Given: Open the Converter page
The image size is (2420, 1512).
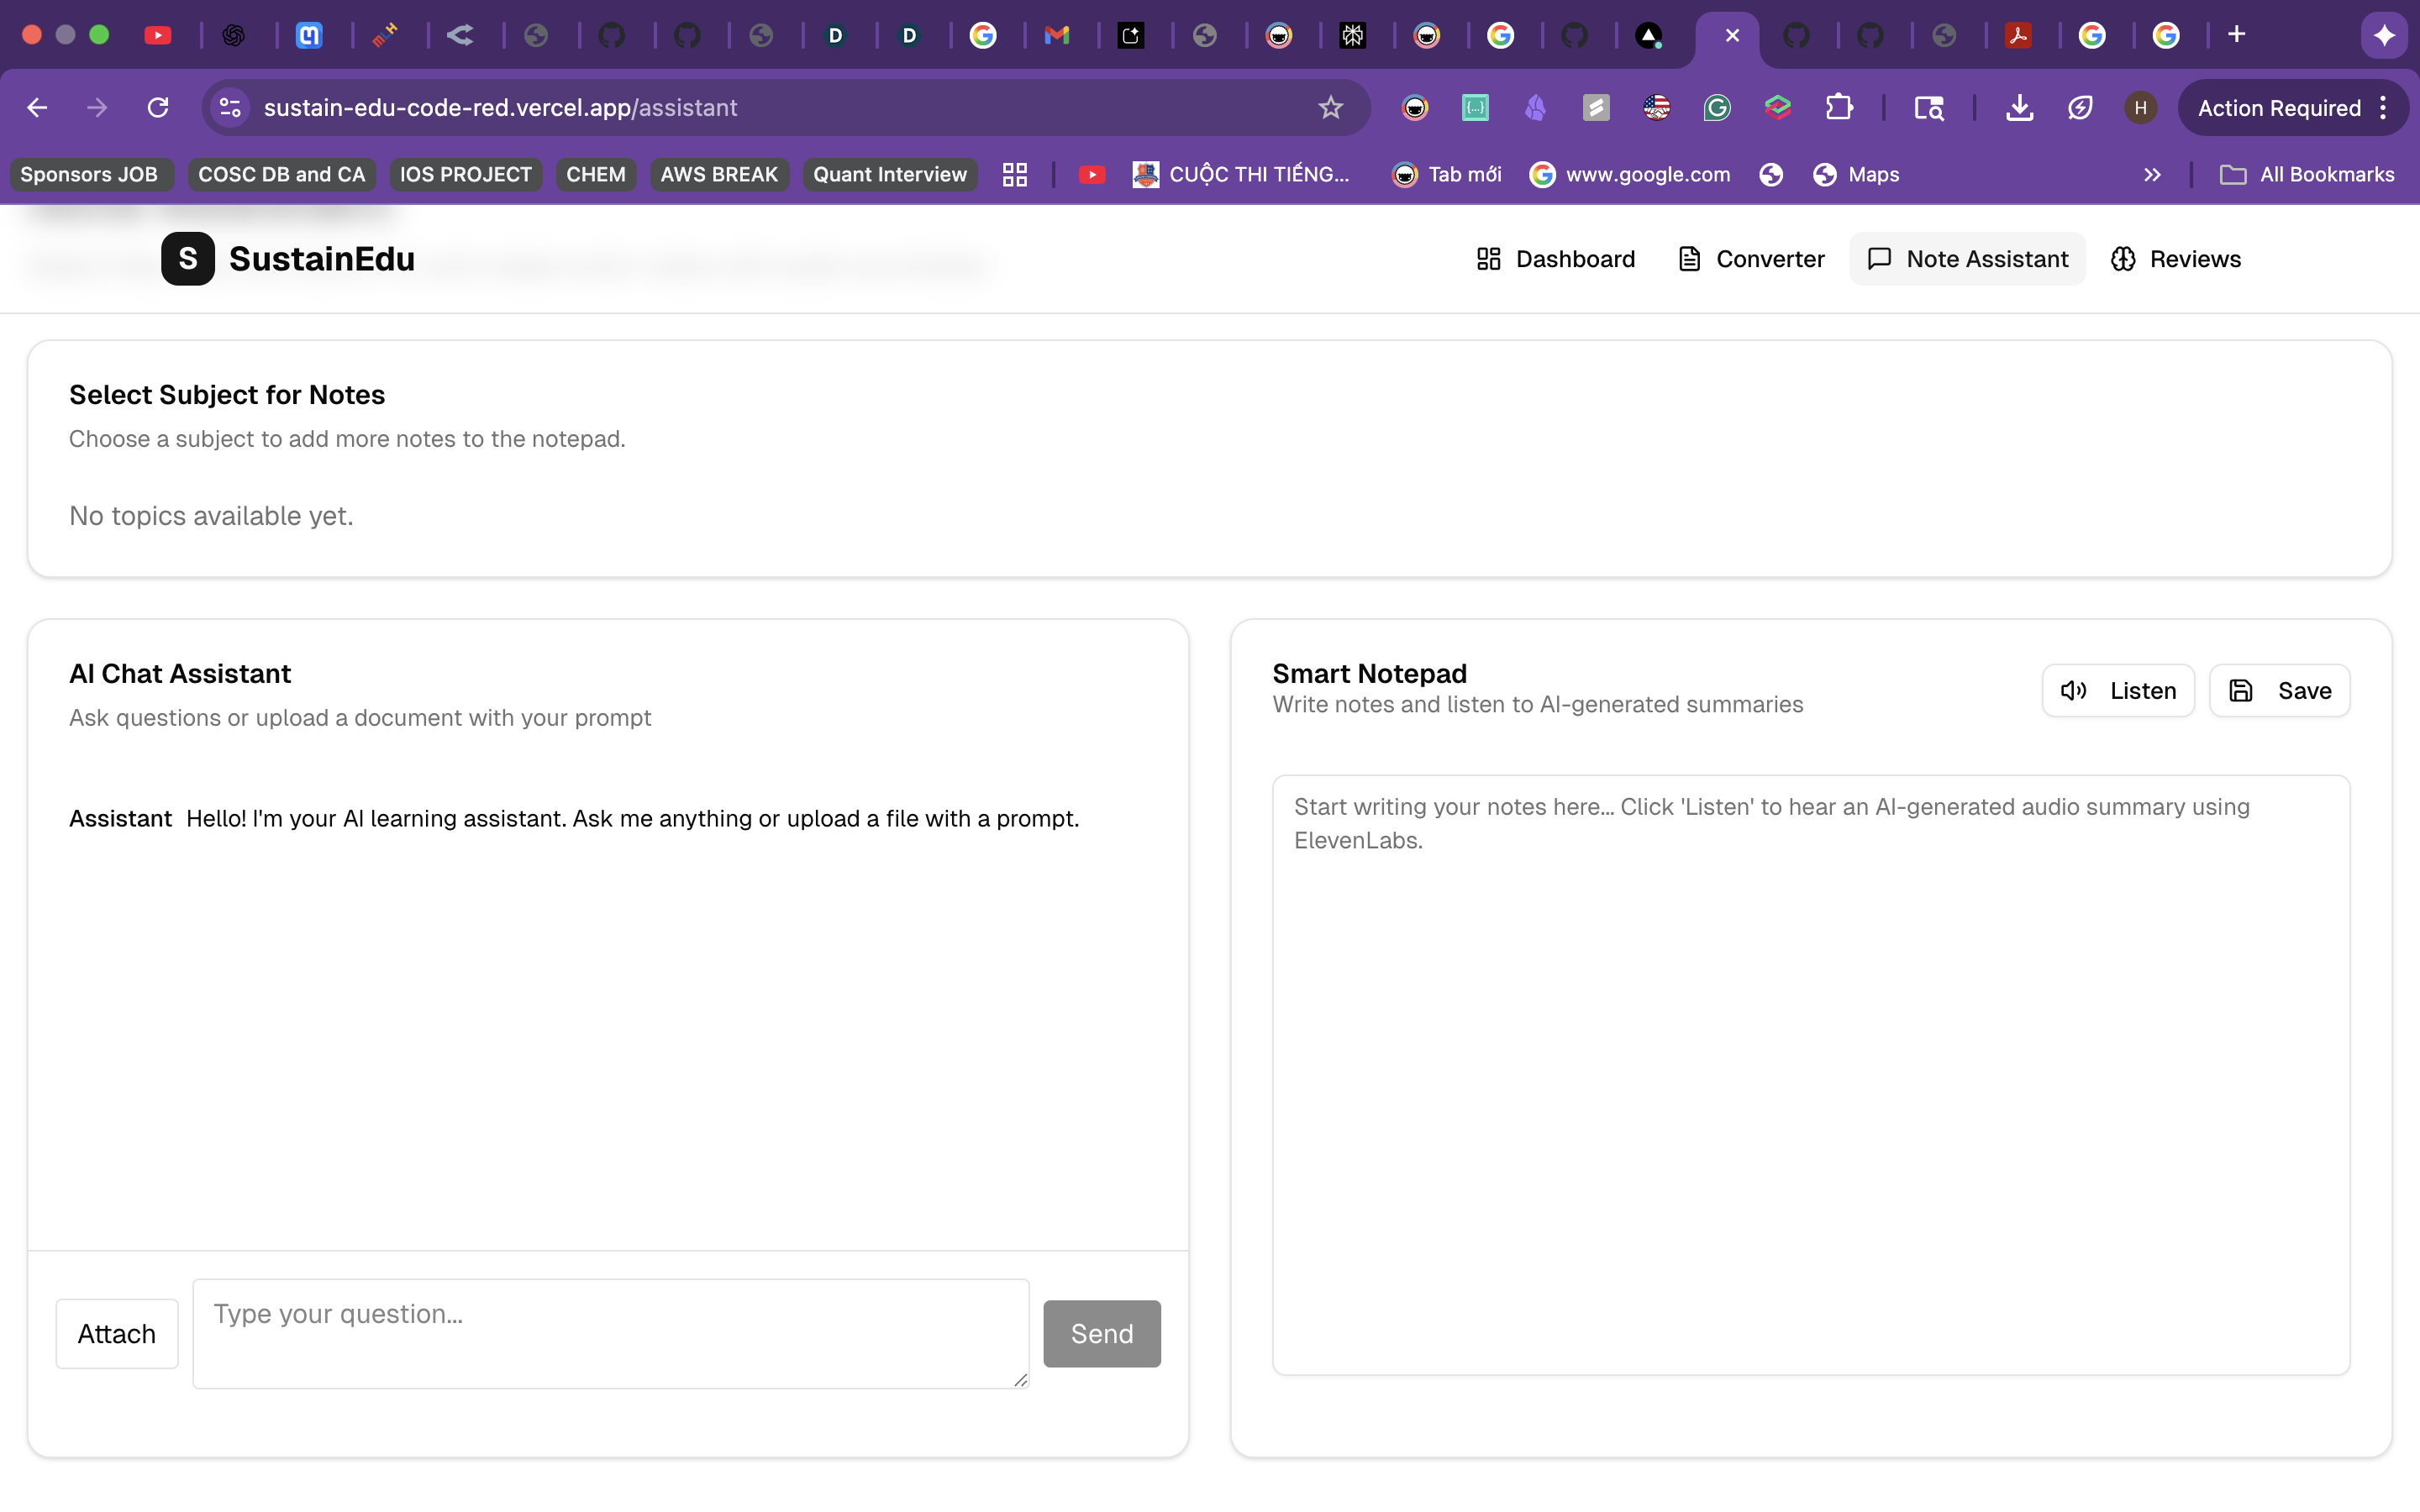Looking at the screenshot, I should [1751, 259].
